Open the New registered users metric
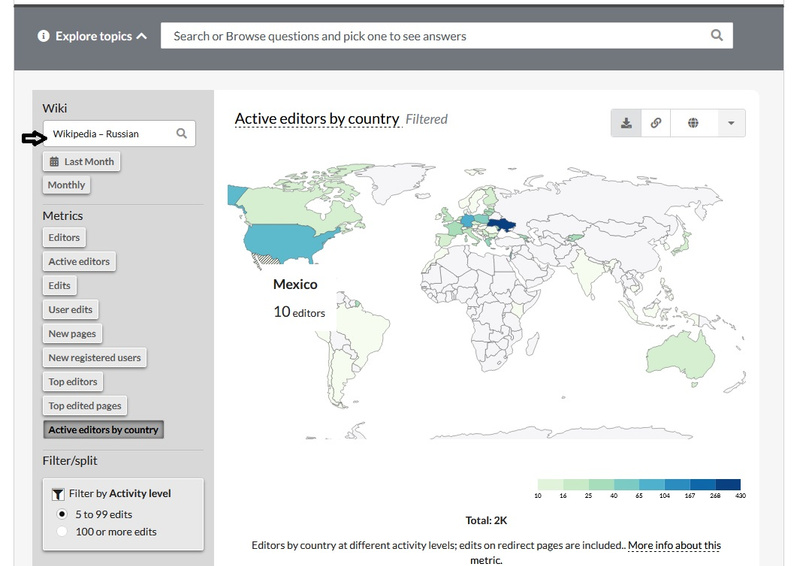 95,358
